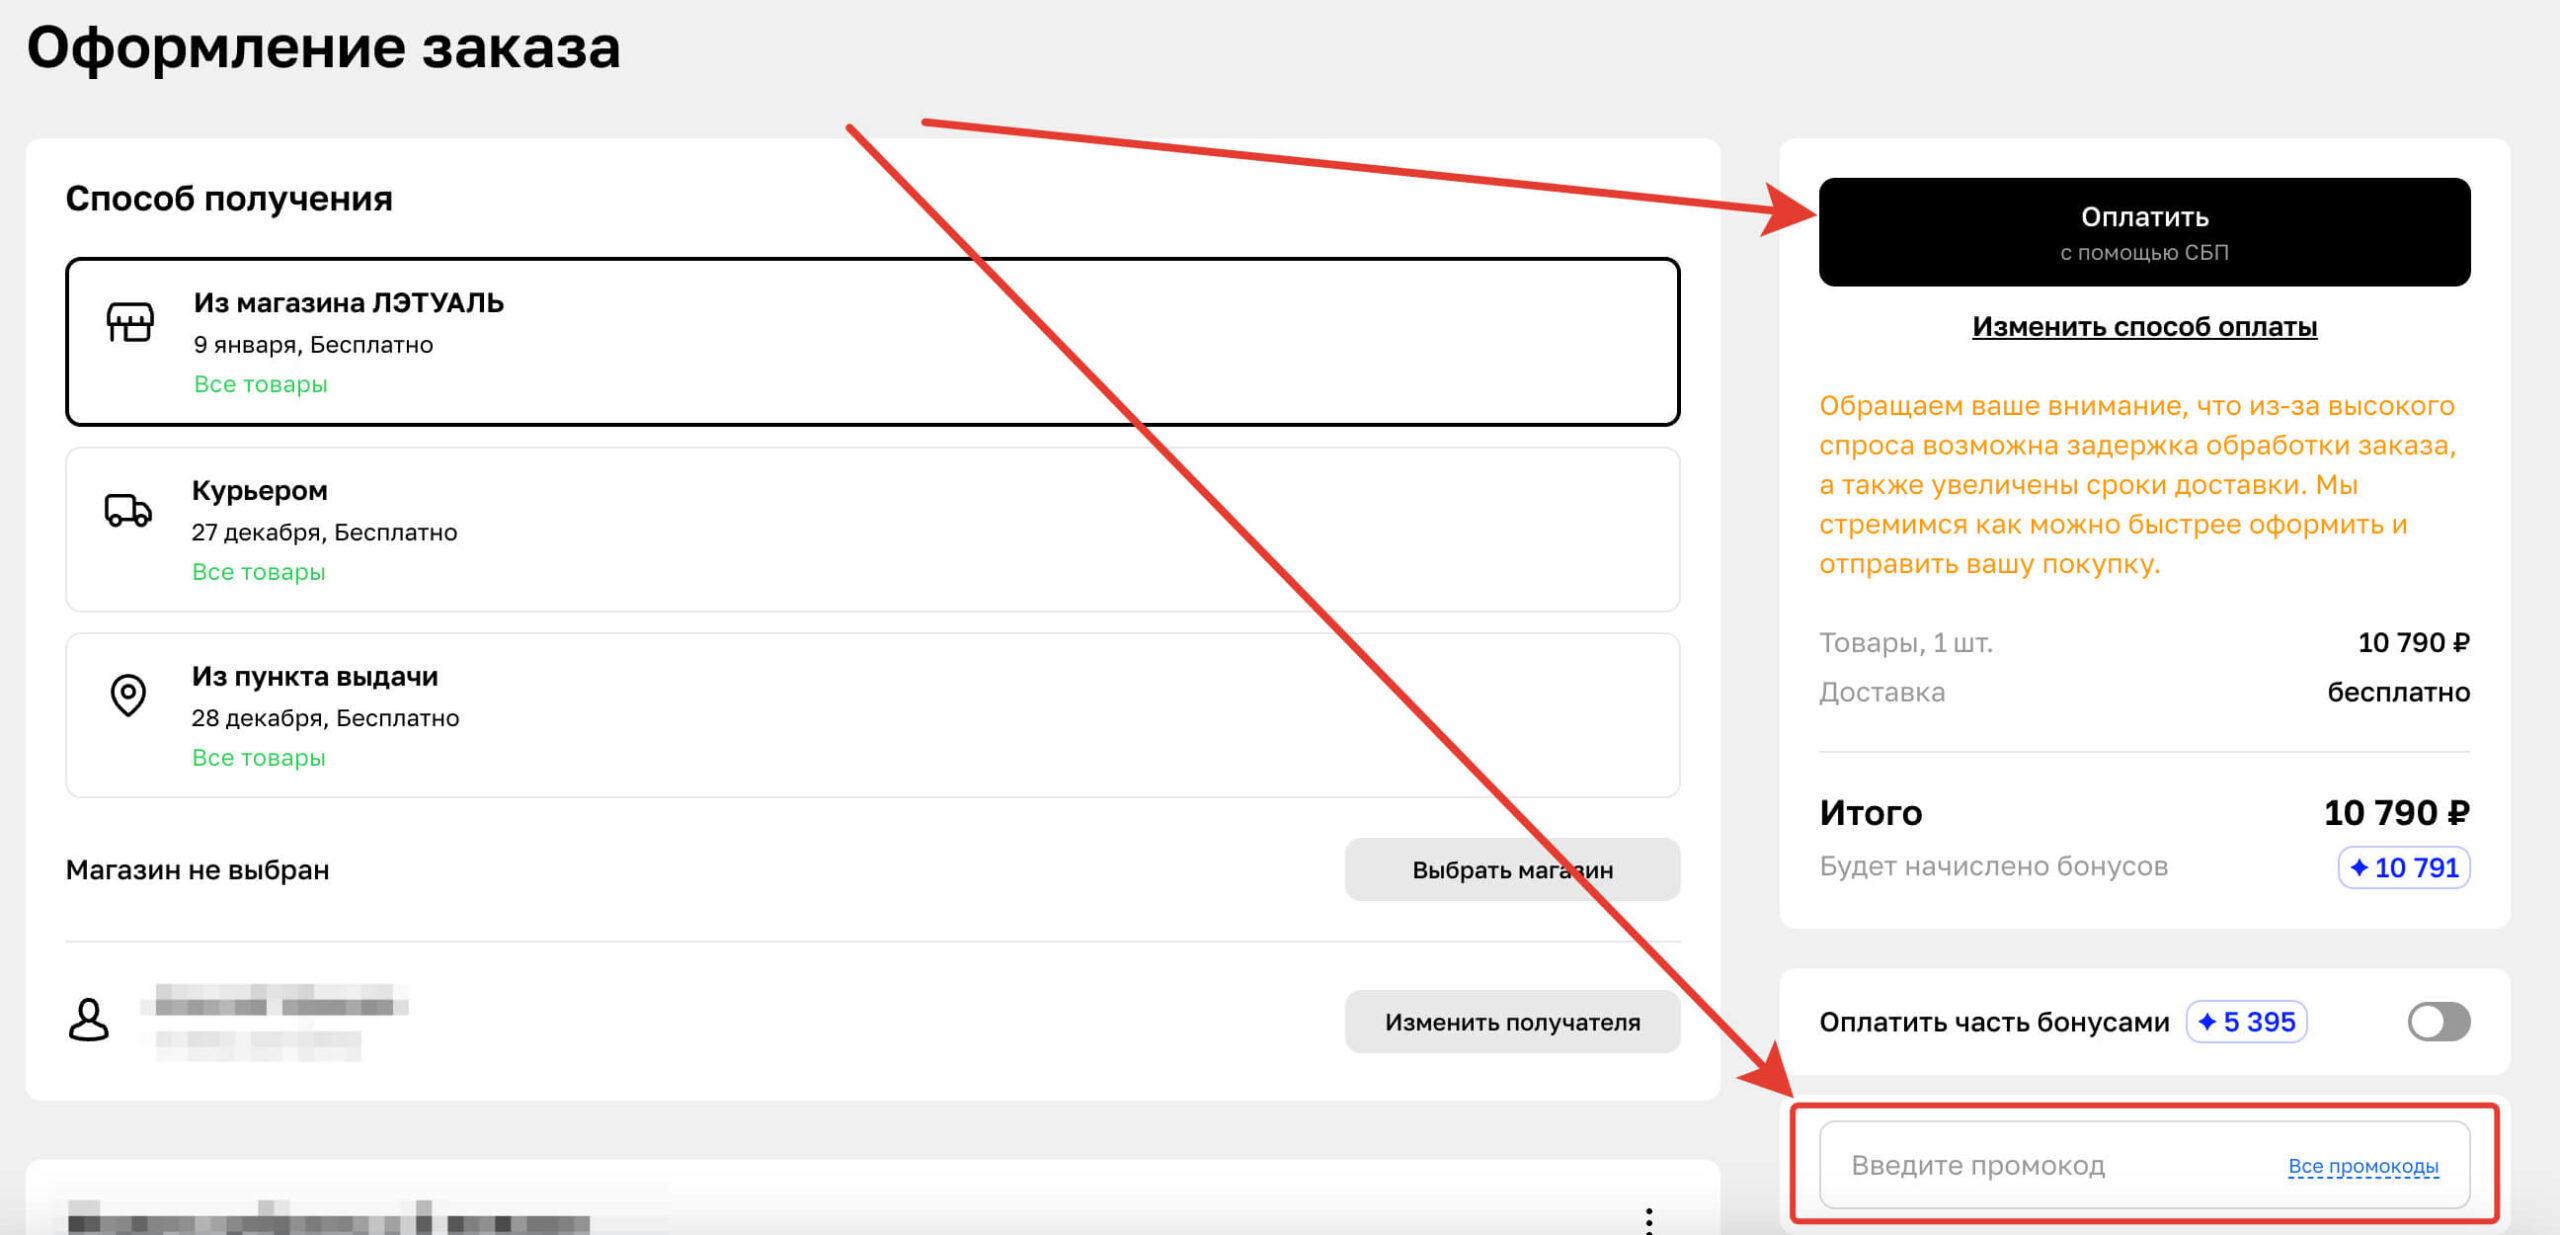2560x1235 pixels.
Task: Enable the pay partly with bonuses toggle
Action: click(x=2438, y=1022)
